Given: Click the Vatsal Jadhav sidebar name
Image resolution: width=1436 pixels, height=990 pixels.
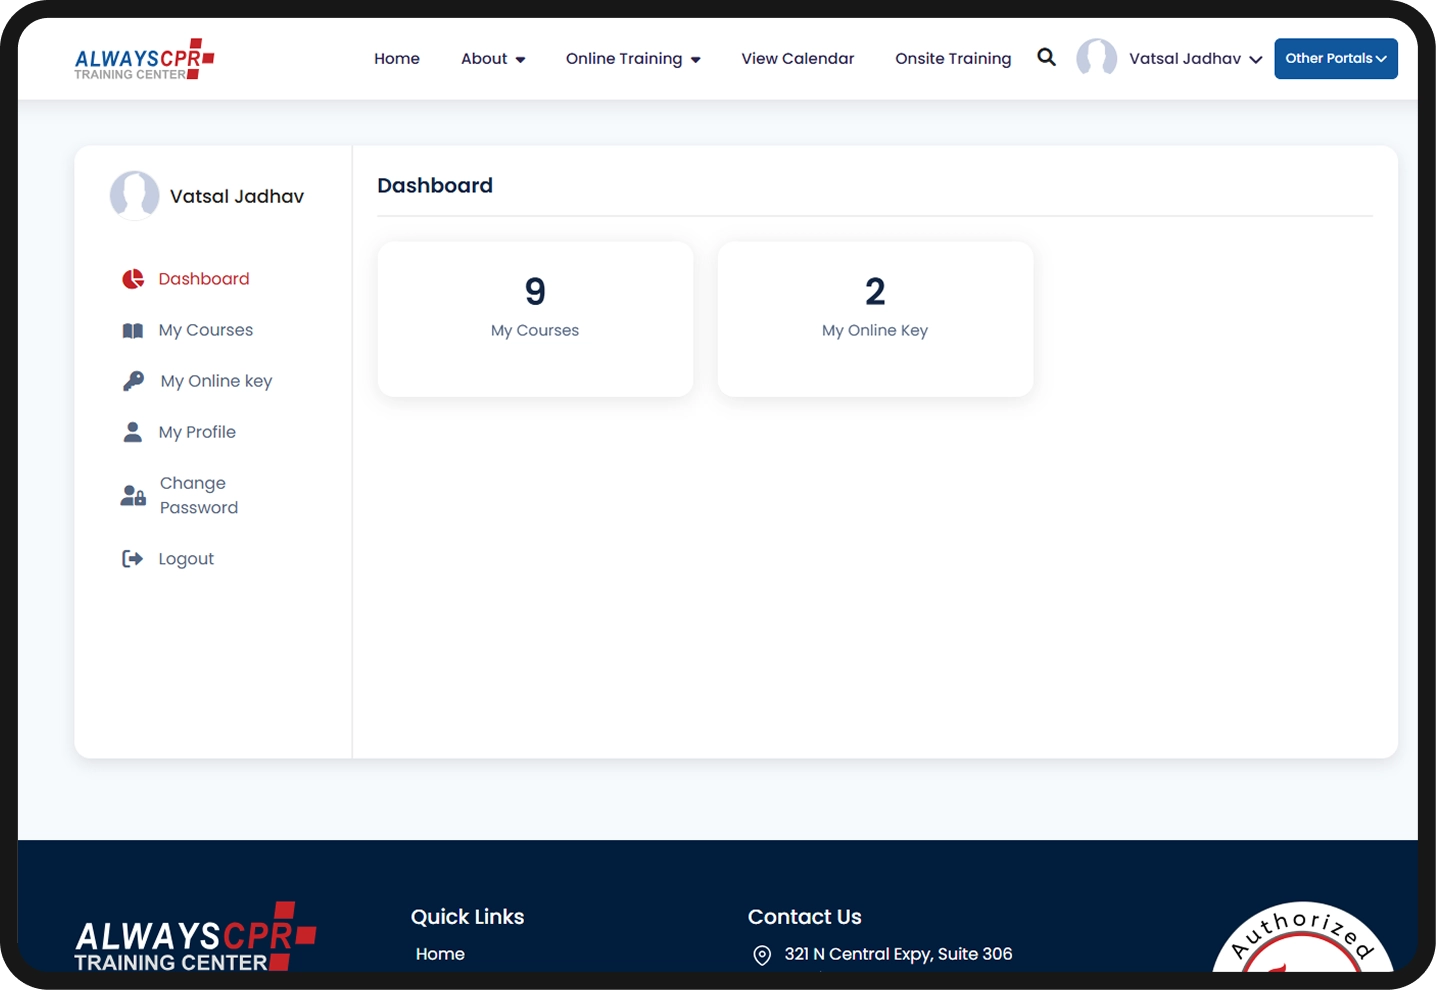Looking at the screenshot, I should (237, 196).
